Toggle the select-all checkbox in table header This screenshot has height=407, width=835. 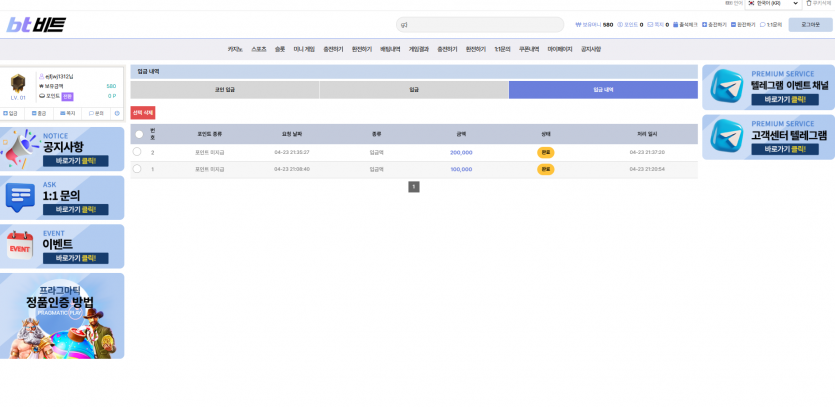[x=139, y=134]
